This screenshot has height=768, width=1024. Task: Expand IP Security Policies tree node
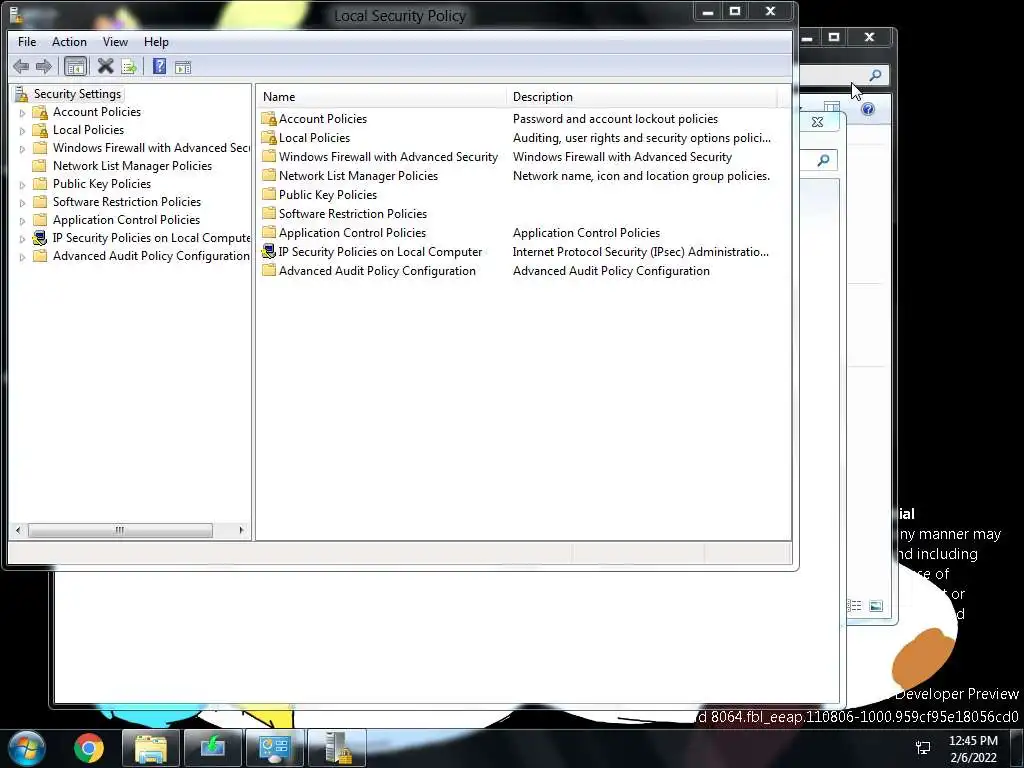[22, 239]
